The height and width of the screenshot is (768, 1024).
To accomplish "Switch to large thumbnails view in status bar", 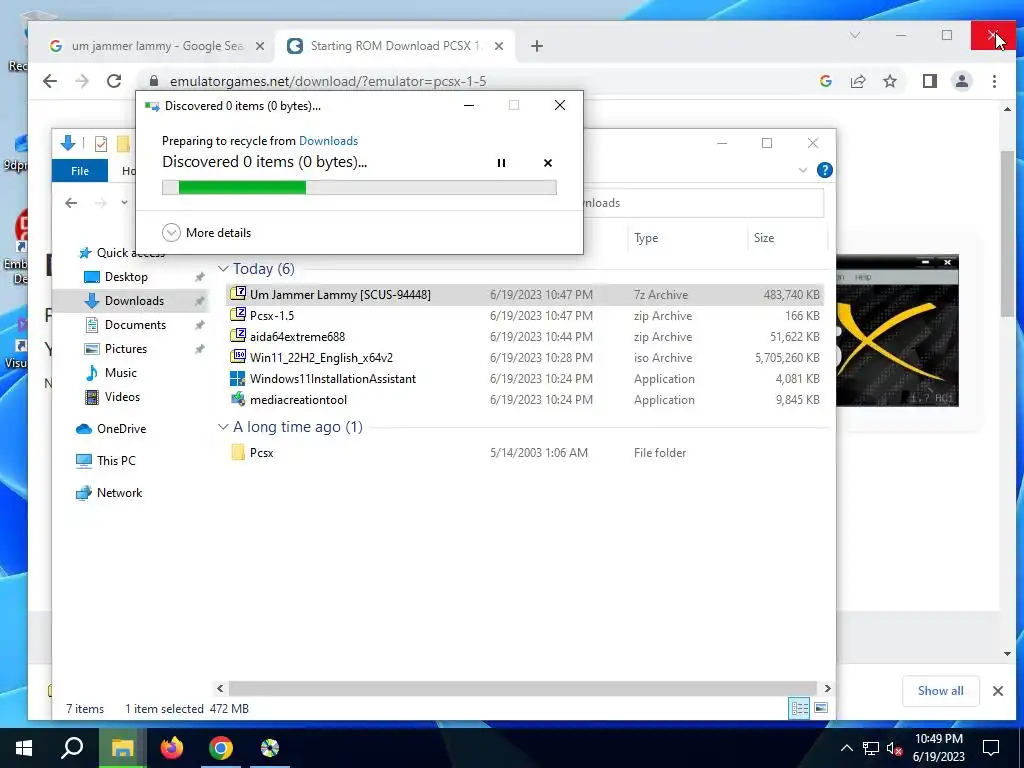I will [x=821, y=708].
